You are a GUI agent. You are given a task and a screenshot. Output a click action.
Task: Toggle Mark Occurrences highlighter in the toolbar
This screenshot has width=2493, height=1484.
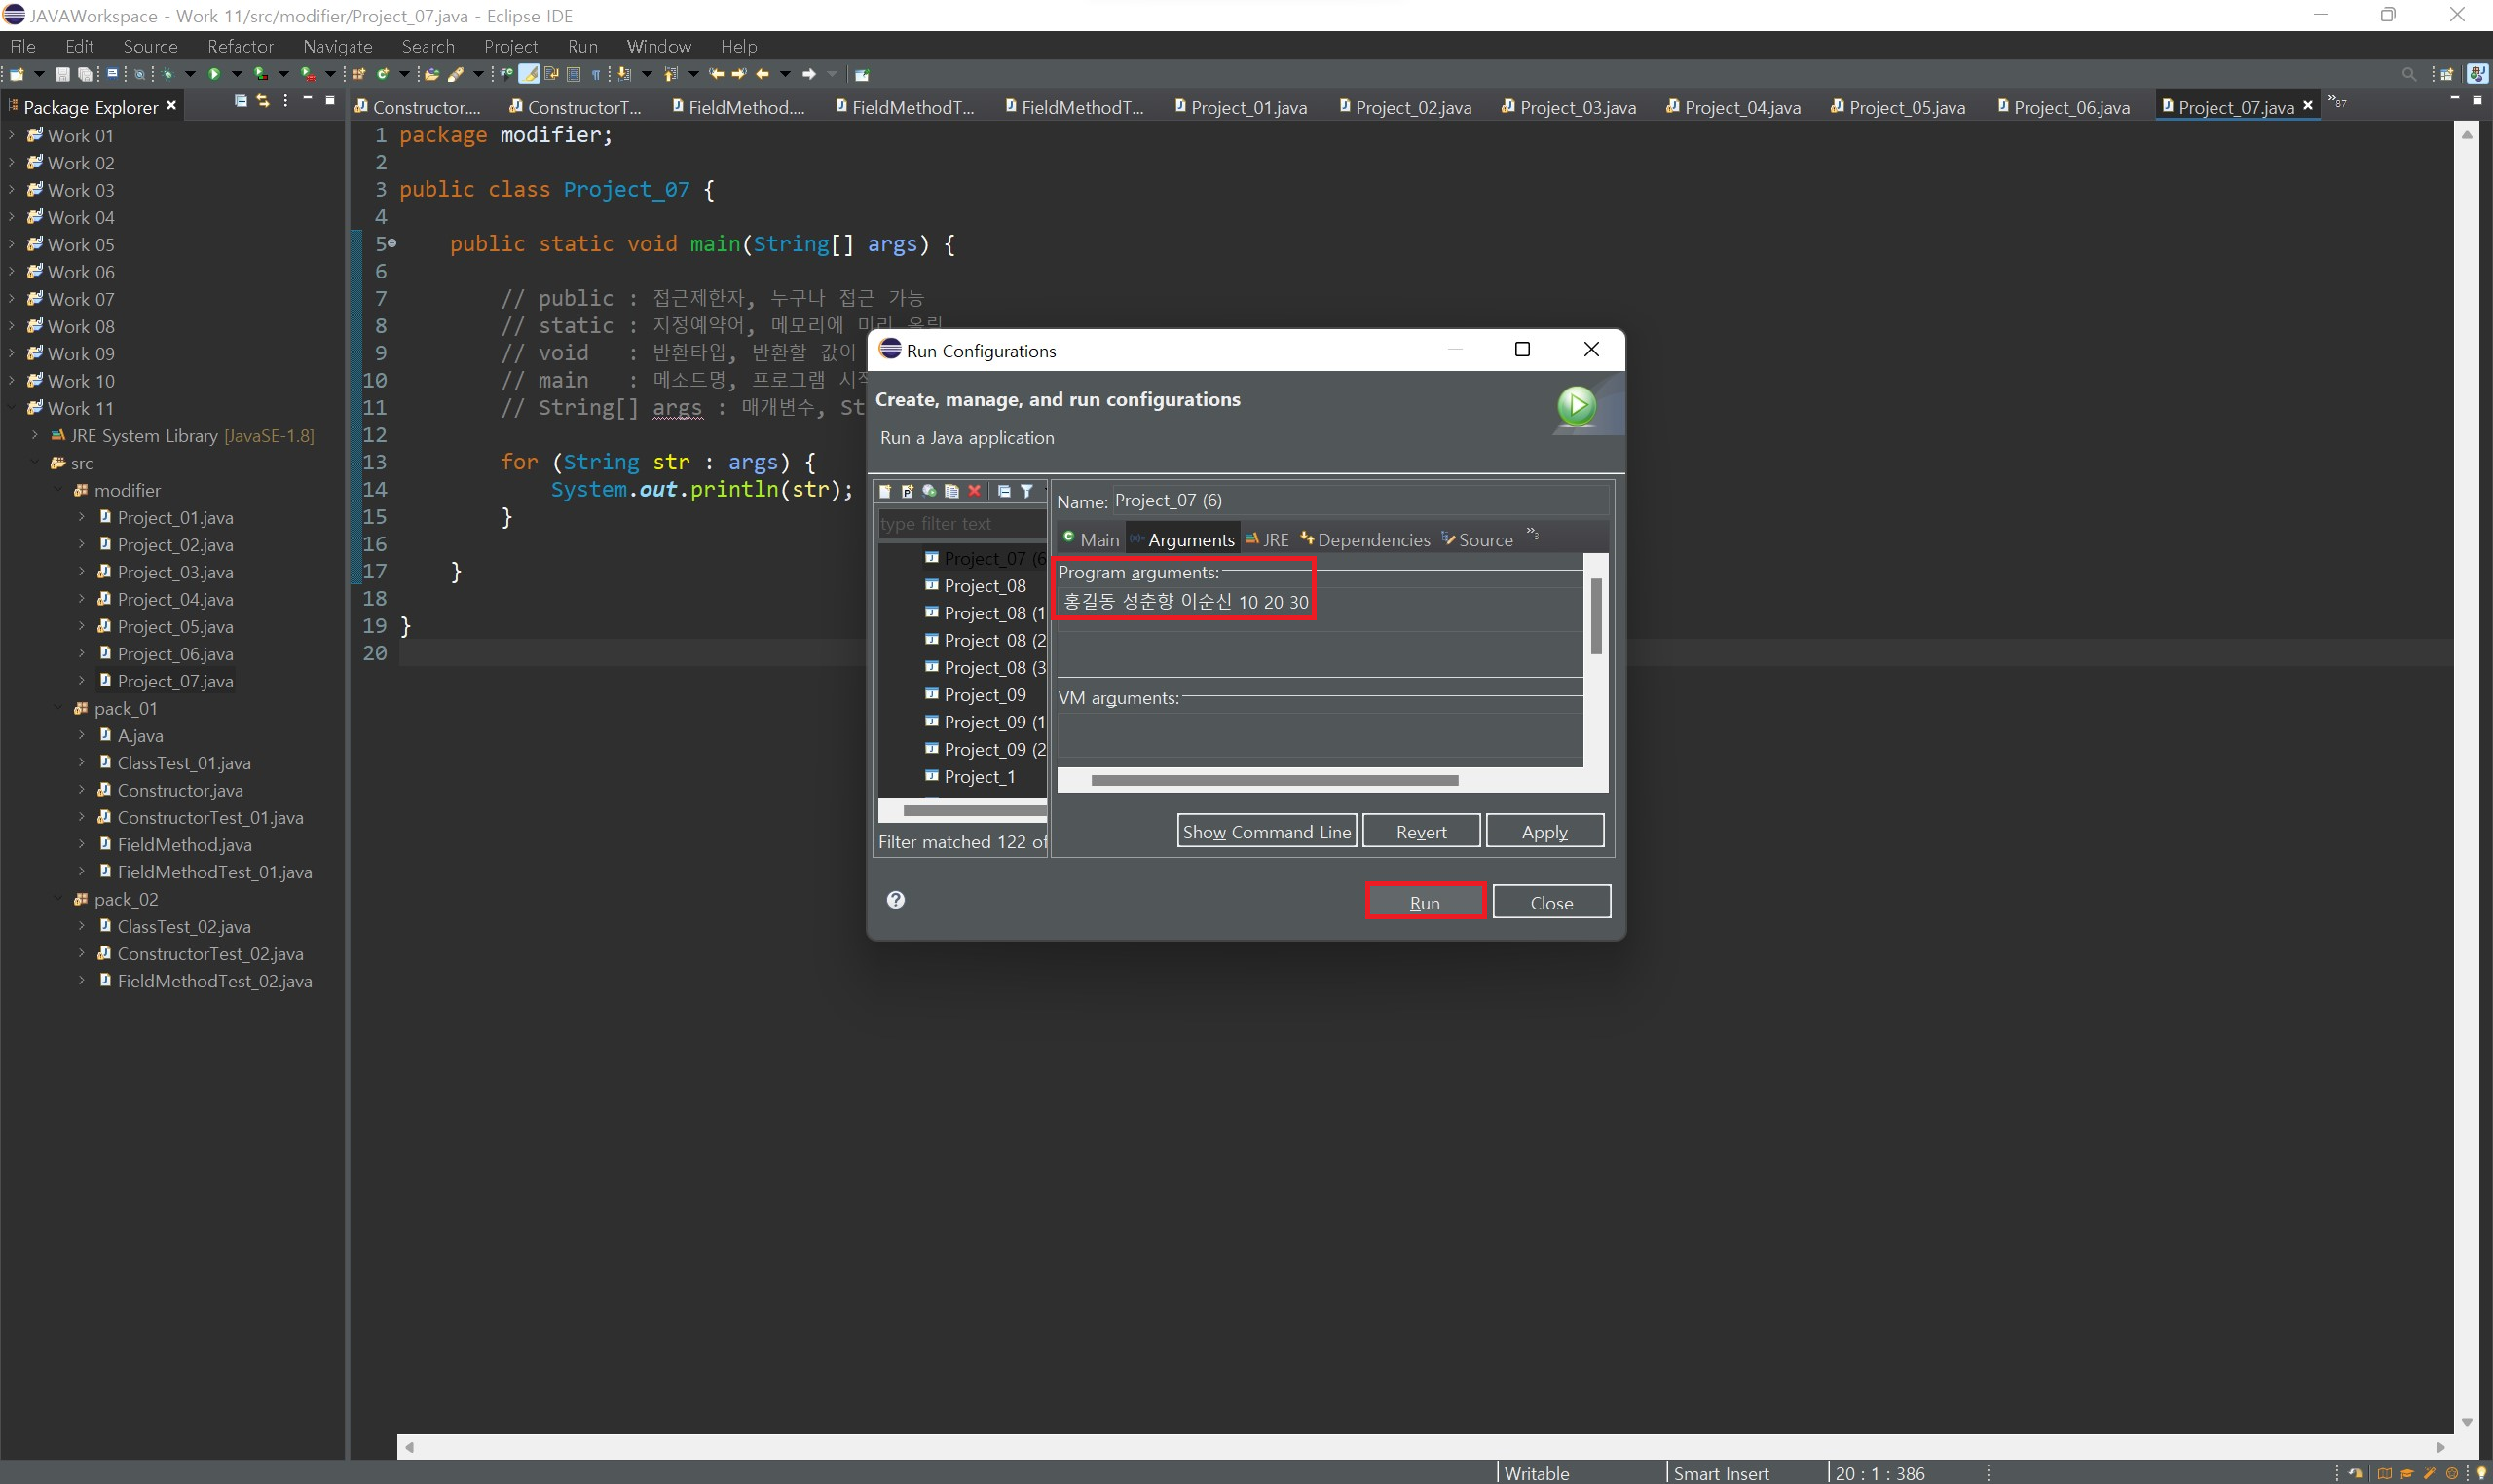click(529, 74)
